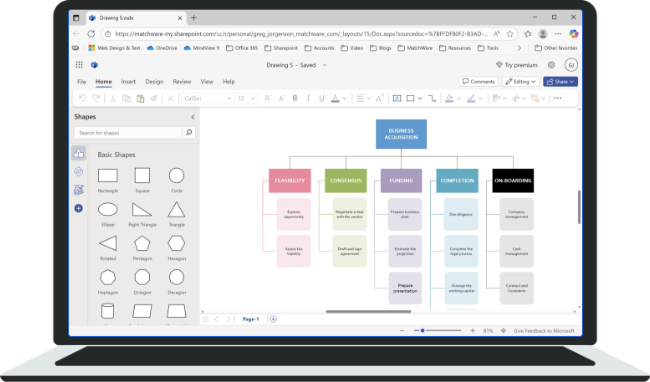Select the Rectangle shape in panel

pyautogui.click(x=108, y=176)
